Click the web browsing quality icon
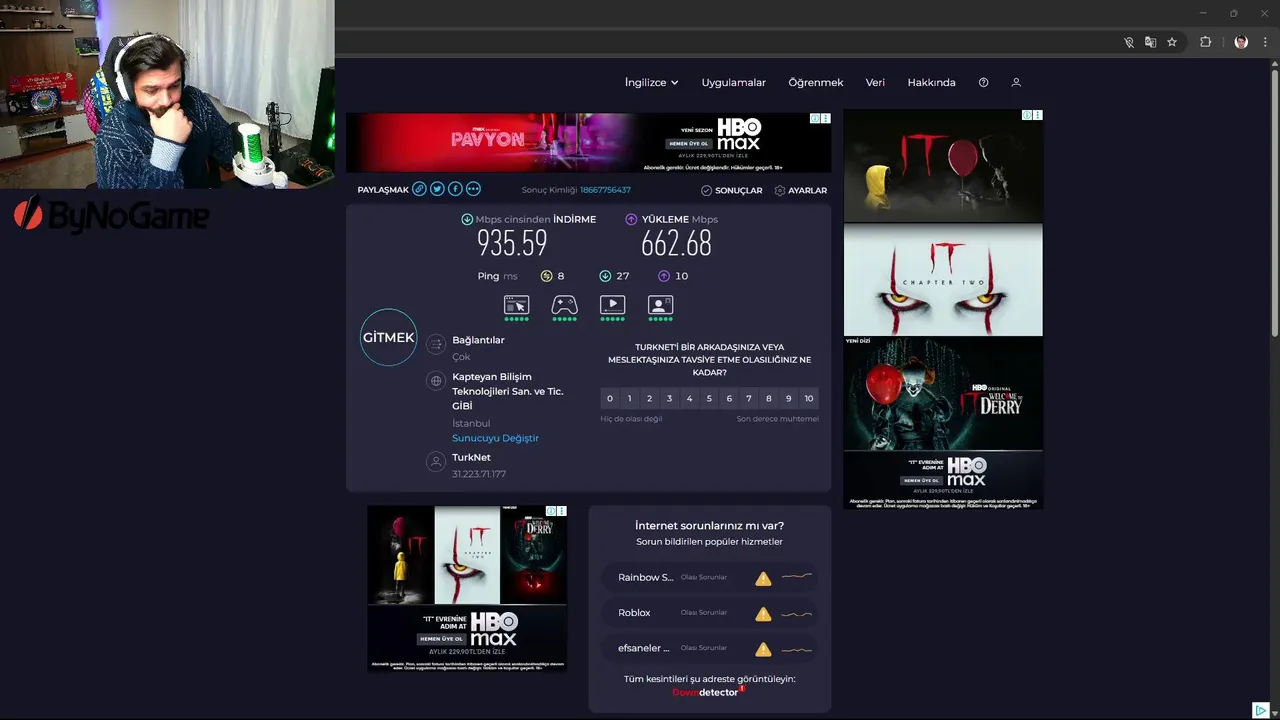1280x720 pixels. 516,305
